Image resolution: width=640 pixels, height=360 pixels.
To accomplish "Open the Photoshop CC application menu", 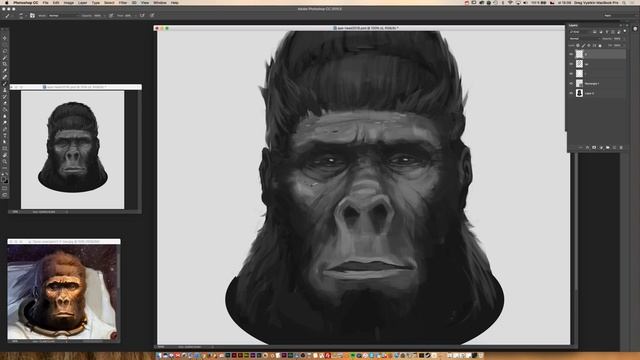I will 26,2.
